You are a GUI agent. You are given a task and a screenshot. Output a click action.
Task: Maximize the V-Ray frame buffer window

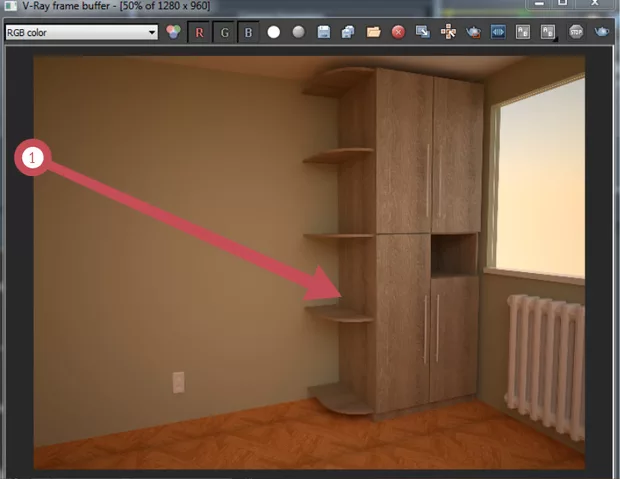pyautogui.click(x=563, y=4)
